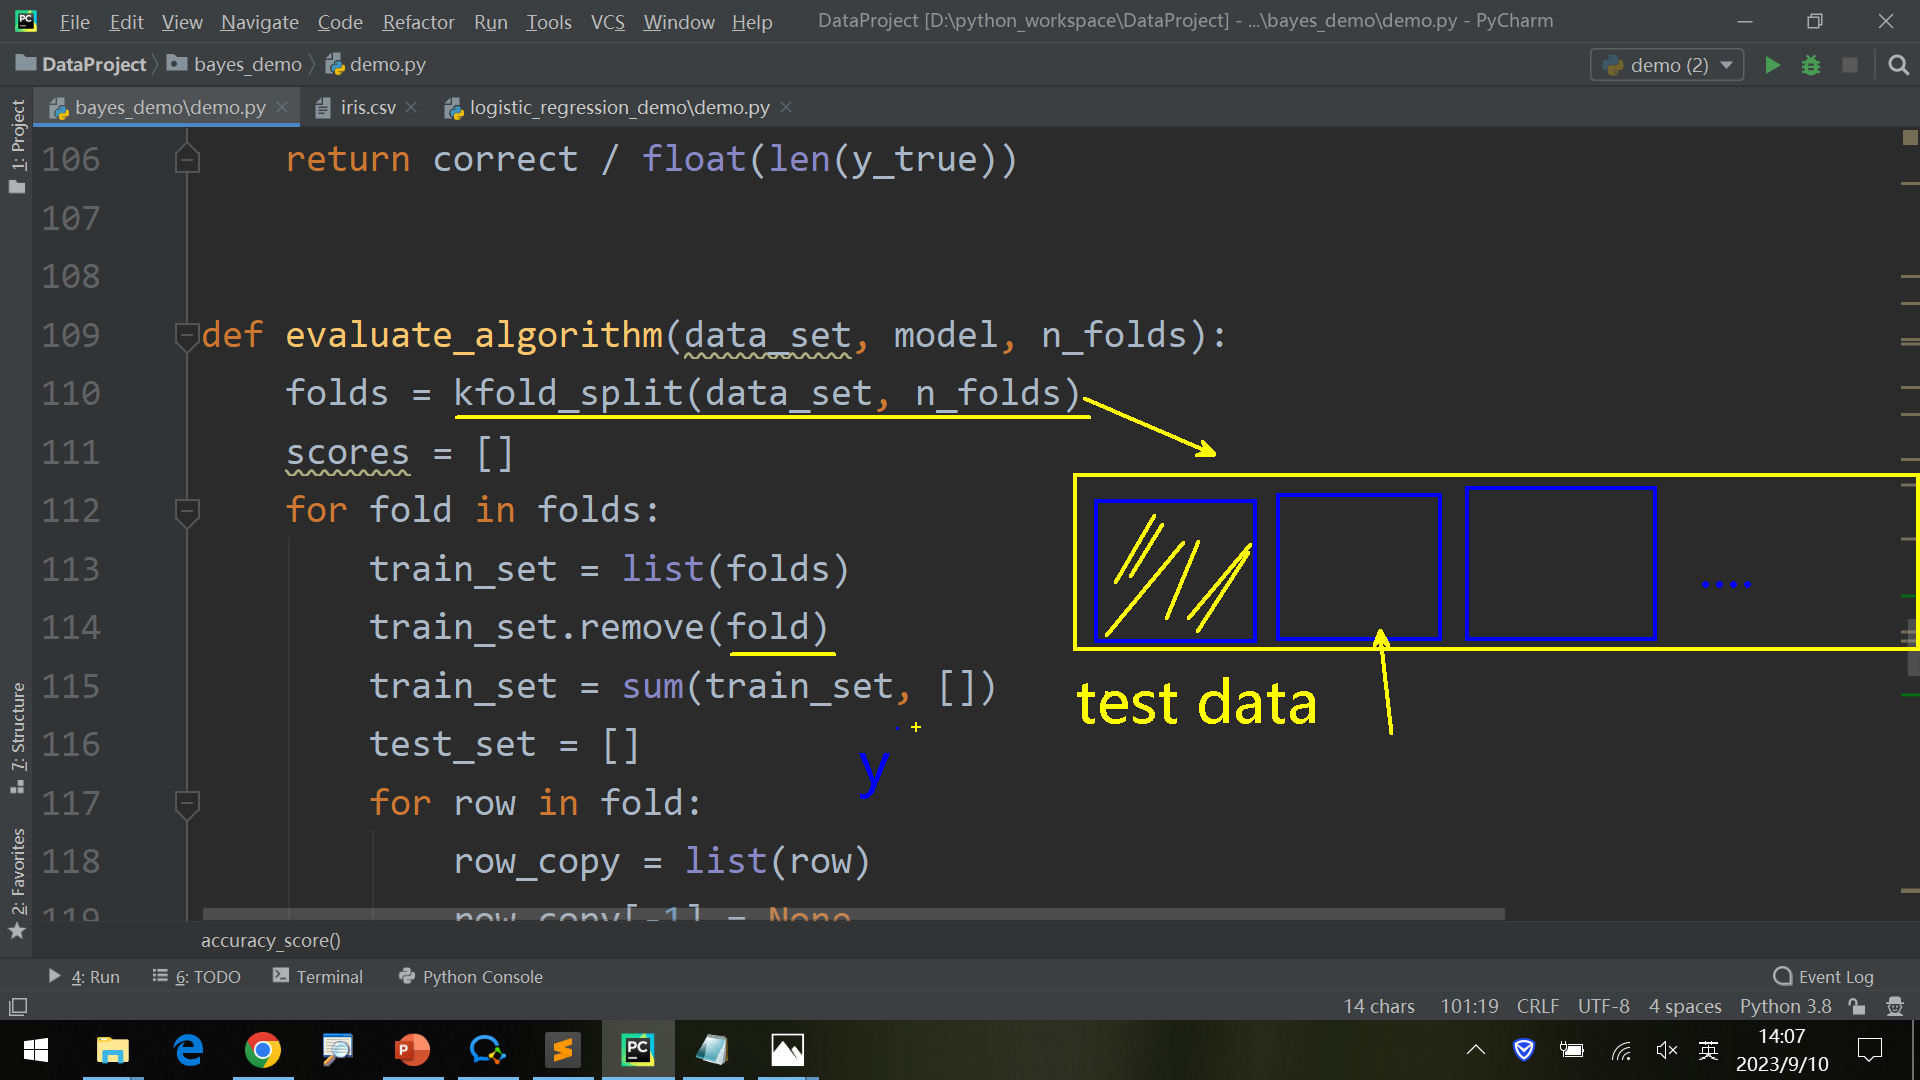The height and width of the screenshot is (1080, 1920).
Task: Open Chrome from the Windows taskbar
Action: click(x=263, y=1050)
